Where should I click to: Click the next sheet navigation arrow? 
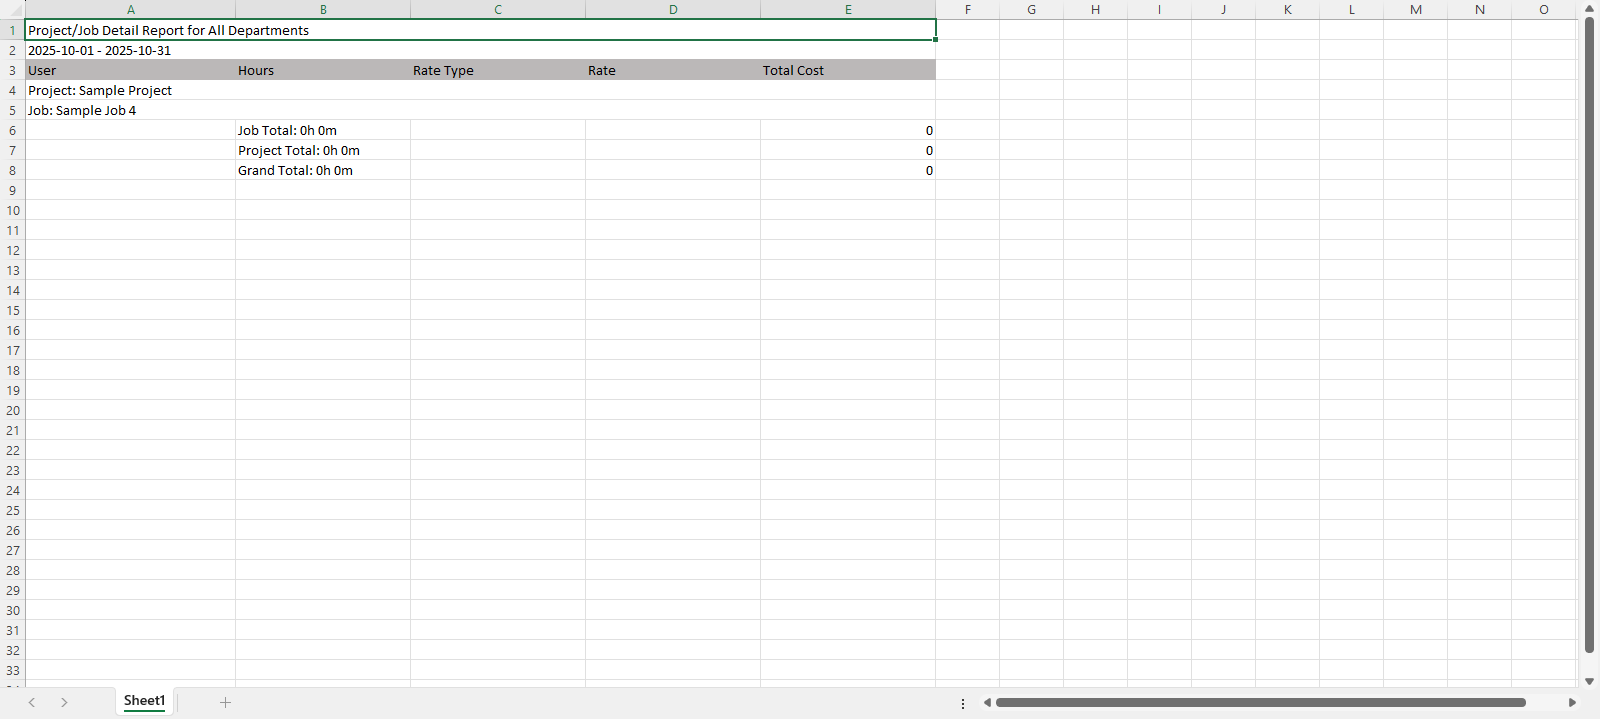pos(64,702)
